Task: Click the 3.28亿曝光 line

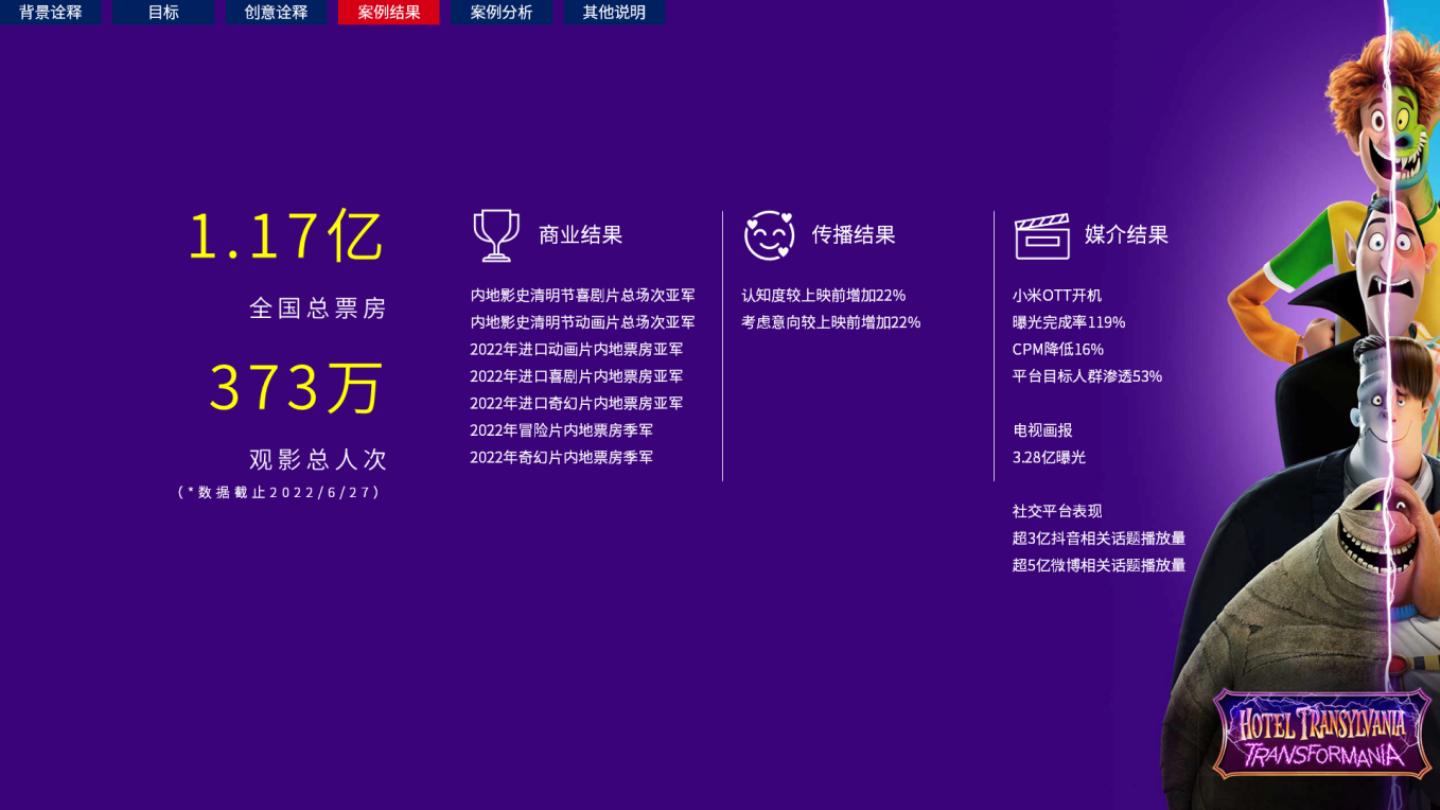Action: (1049, 458)
